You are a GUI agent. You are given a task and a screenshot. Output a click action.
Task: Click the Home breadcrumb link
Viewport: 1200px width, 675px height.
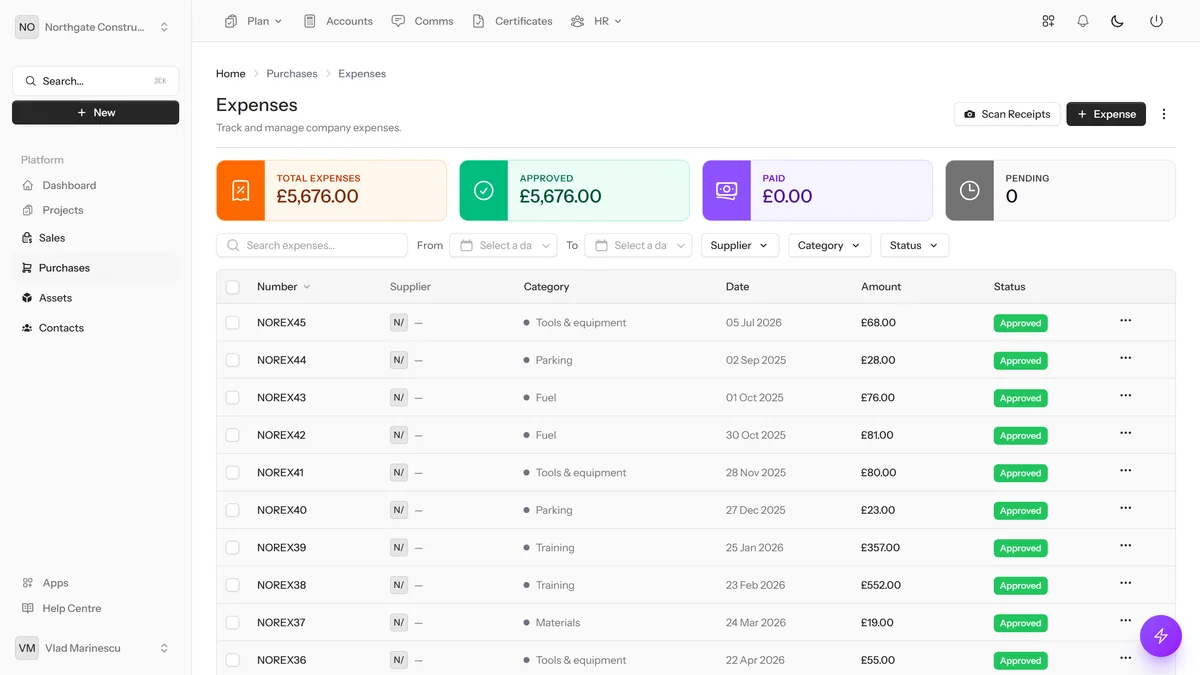[x=231, y=74]
